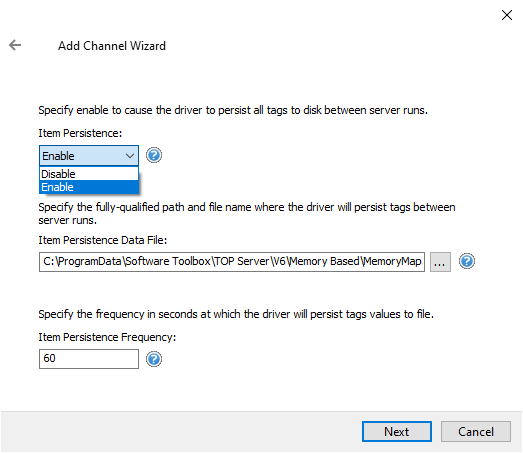
Task: Click the back arrow in the wizard header
Action: point(15,45)
